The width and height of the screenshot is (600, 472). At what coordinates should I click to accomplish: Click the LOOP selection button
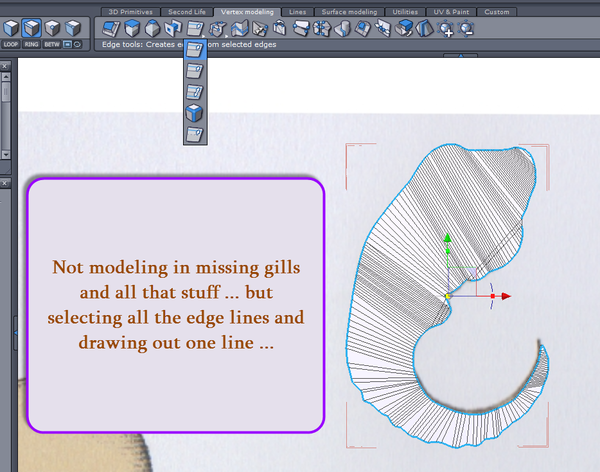point(11,44)
